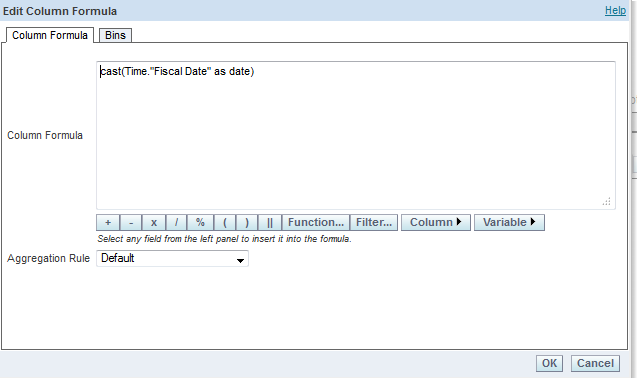Insert the multiply x operator

point(154,223)
